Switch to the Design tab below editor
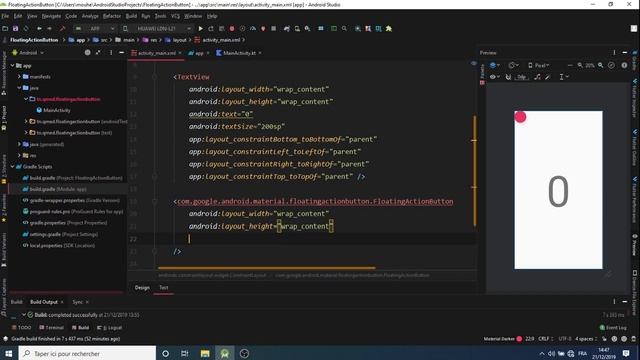The width and height of the screenshot is (640, 360). click(142, 288)
